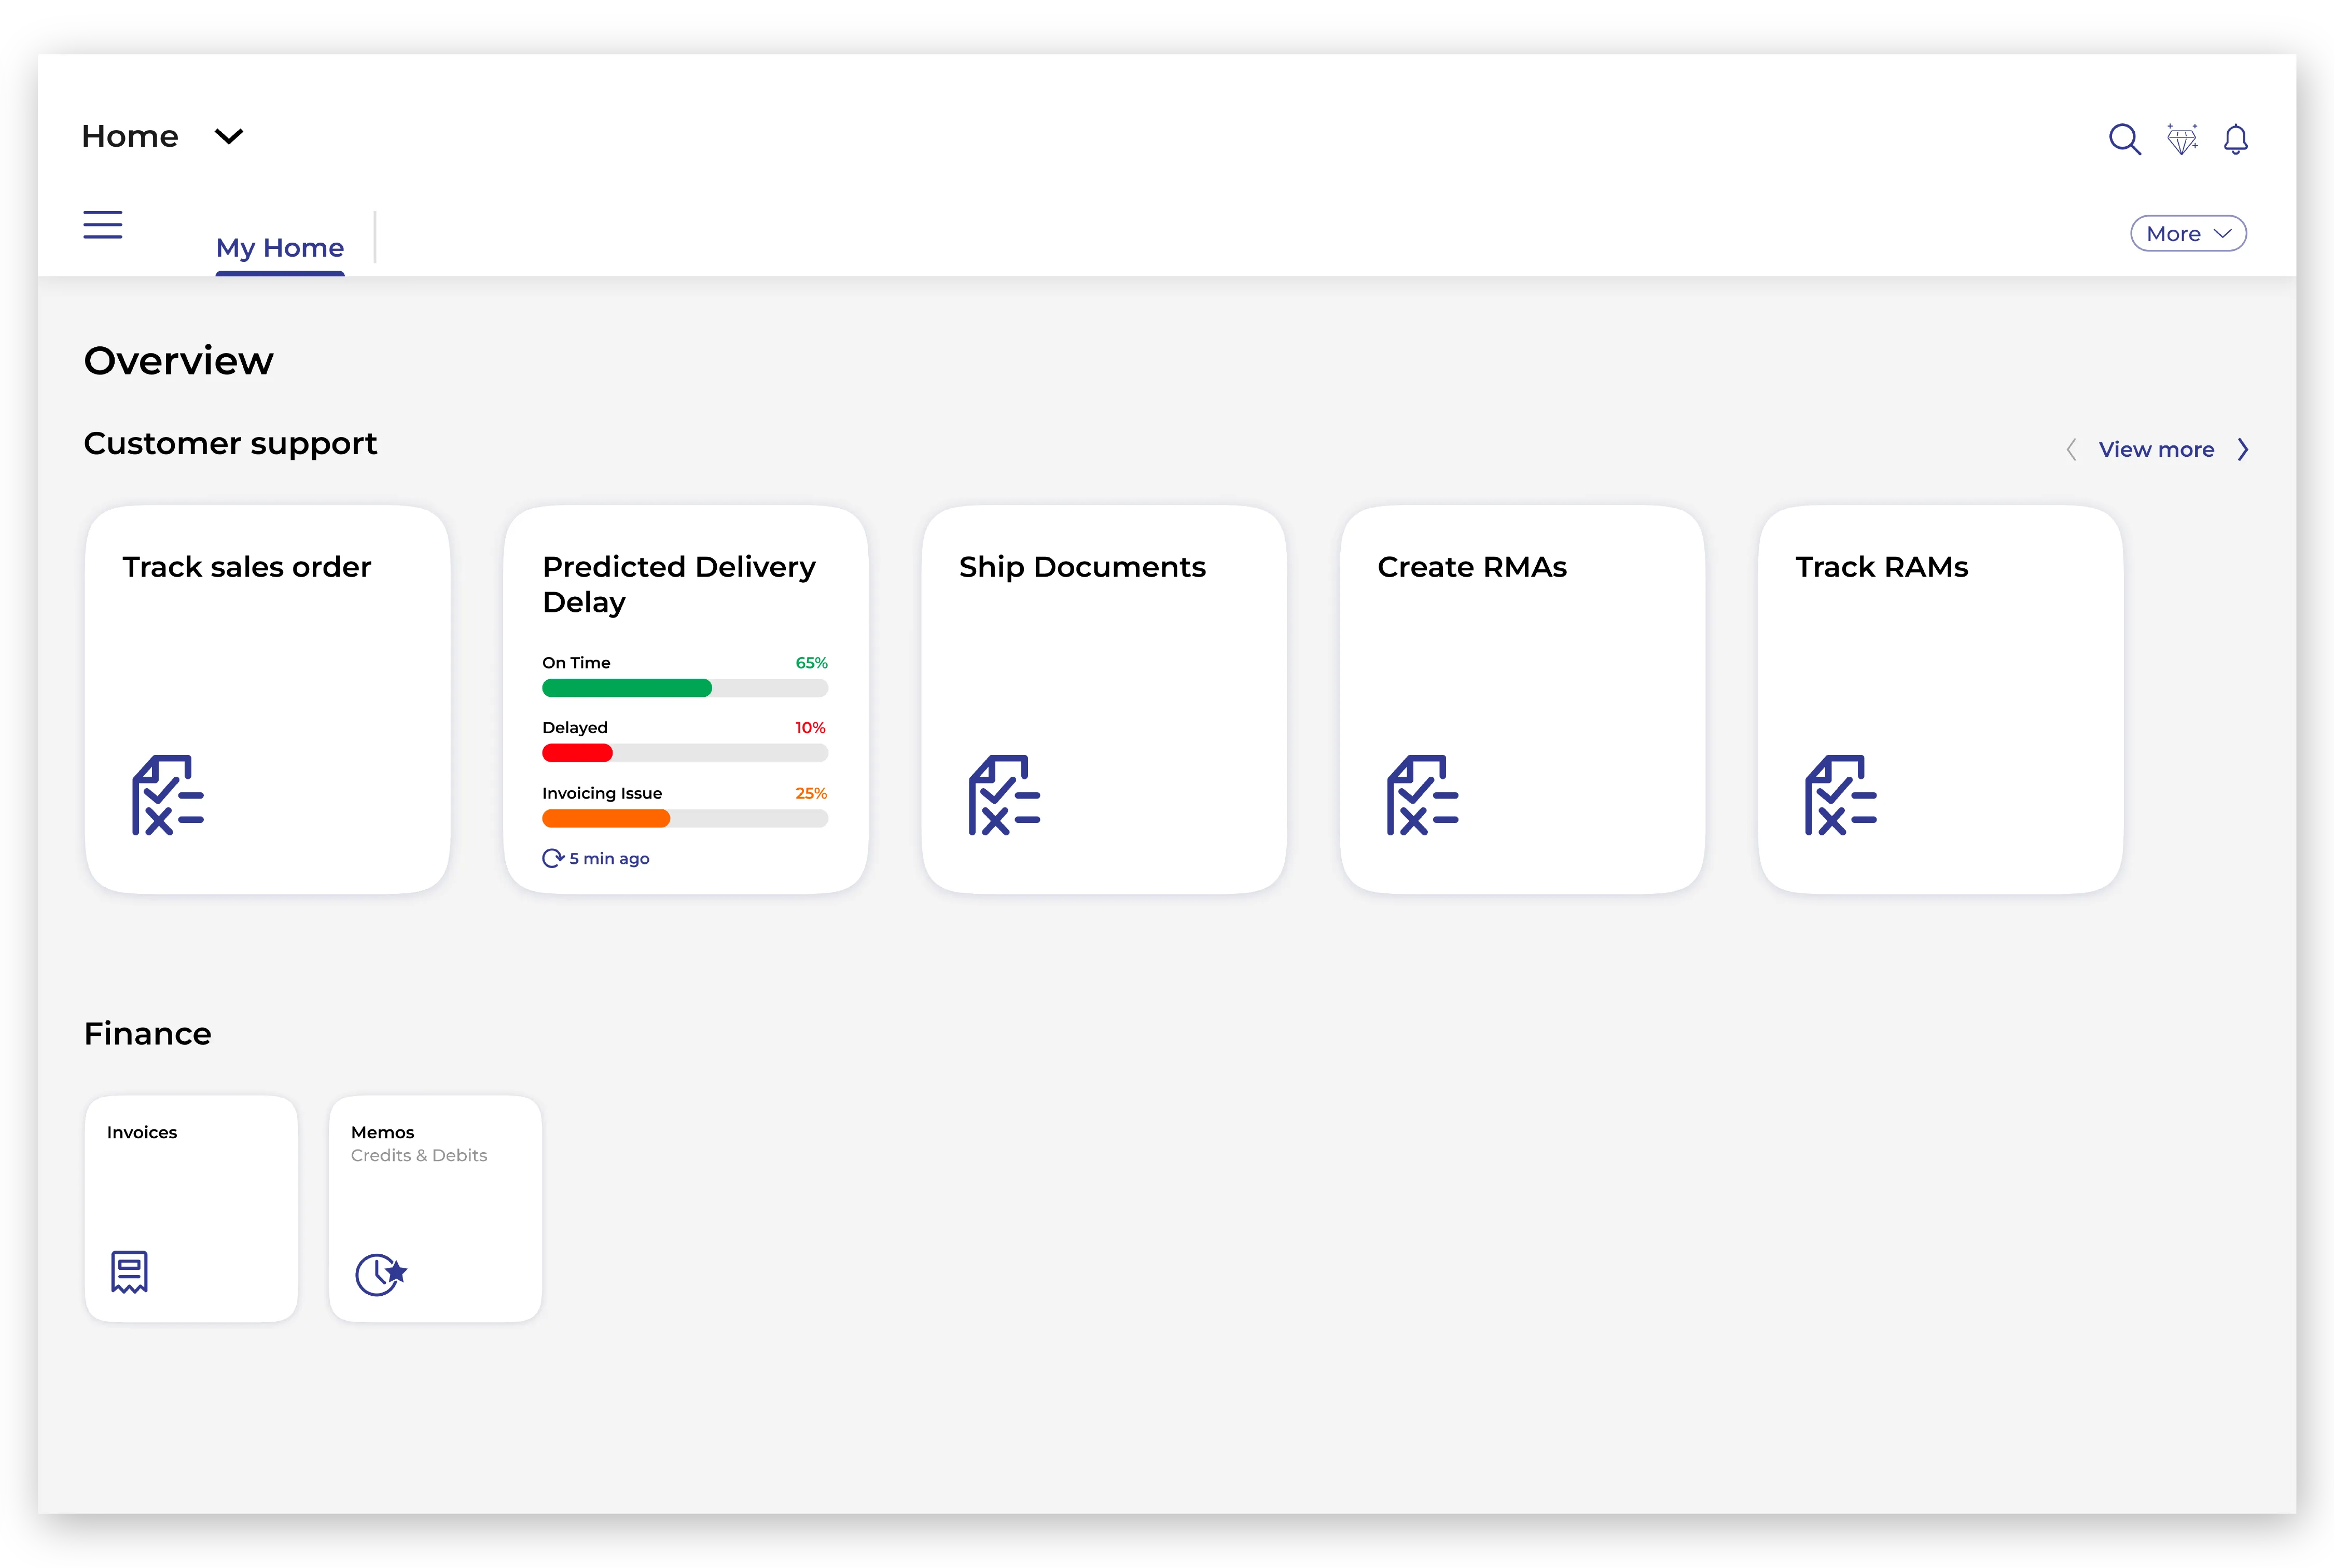Open the Ship Documents card title
This screenshot has width=2334, height=1568.
click(1082, 567)
